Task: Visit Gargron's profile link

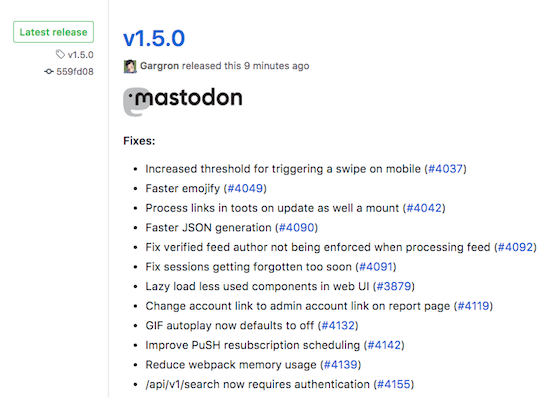Action: point(159,66)
